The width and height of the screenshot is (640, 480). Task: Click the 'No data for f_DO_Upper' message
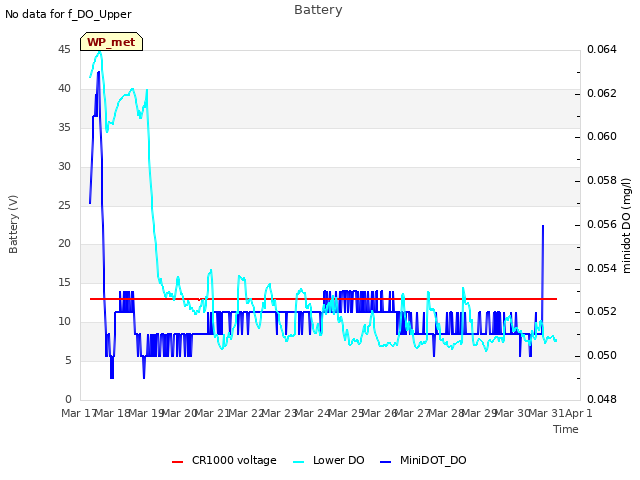coord(68,14)
